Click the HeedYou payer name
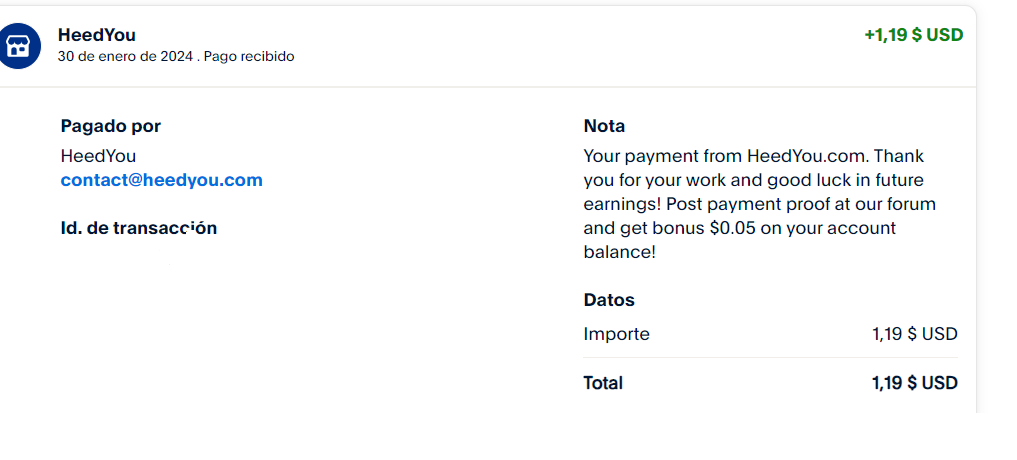This screenshot has width=1017, height=460. pos(98,156)
